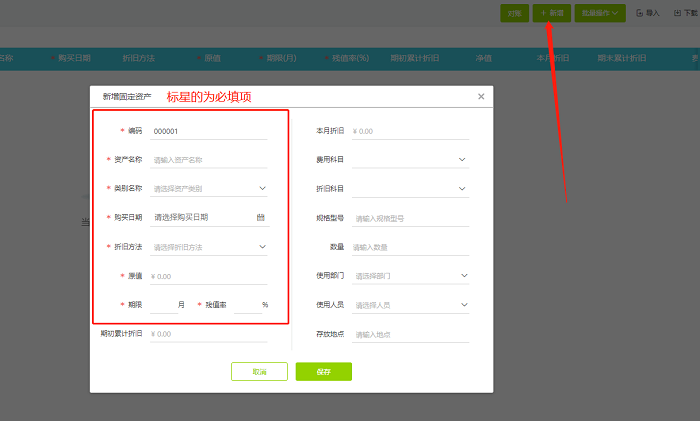Open the 批量操作 dropdown
Viewport: 700px width, 421px height.
600,13
